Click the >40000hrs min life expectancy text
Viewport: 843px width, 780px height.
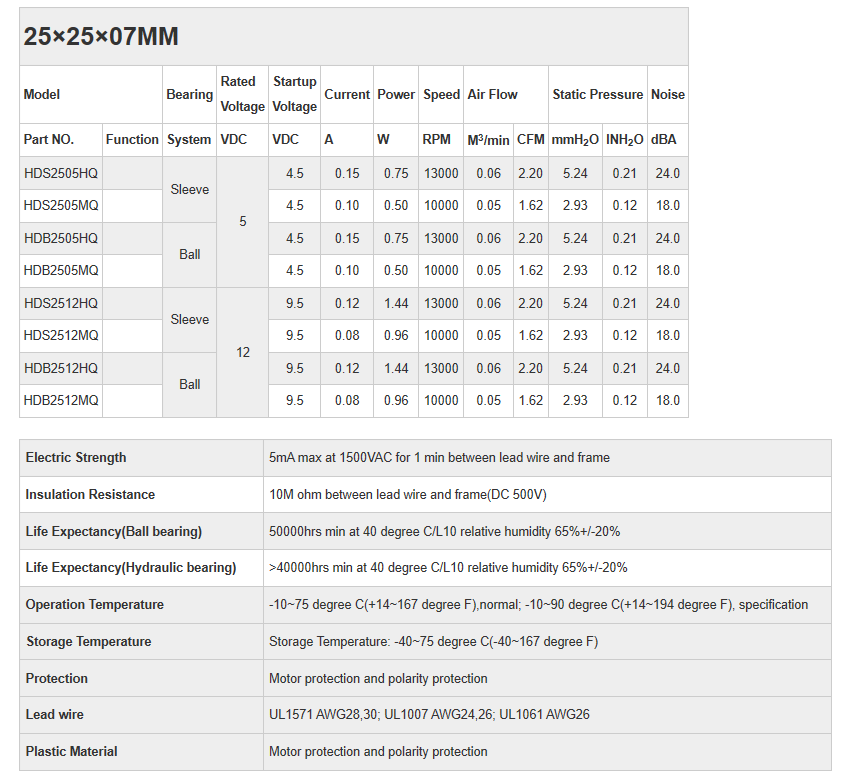(x=448, y=568)
